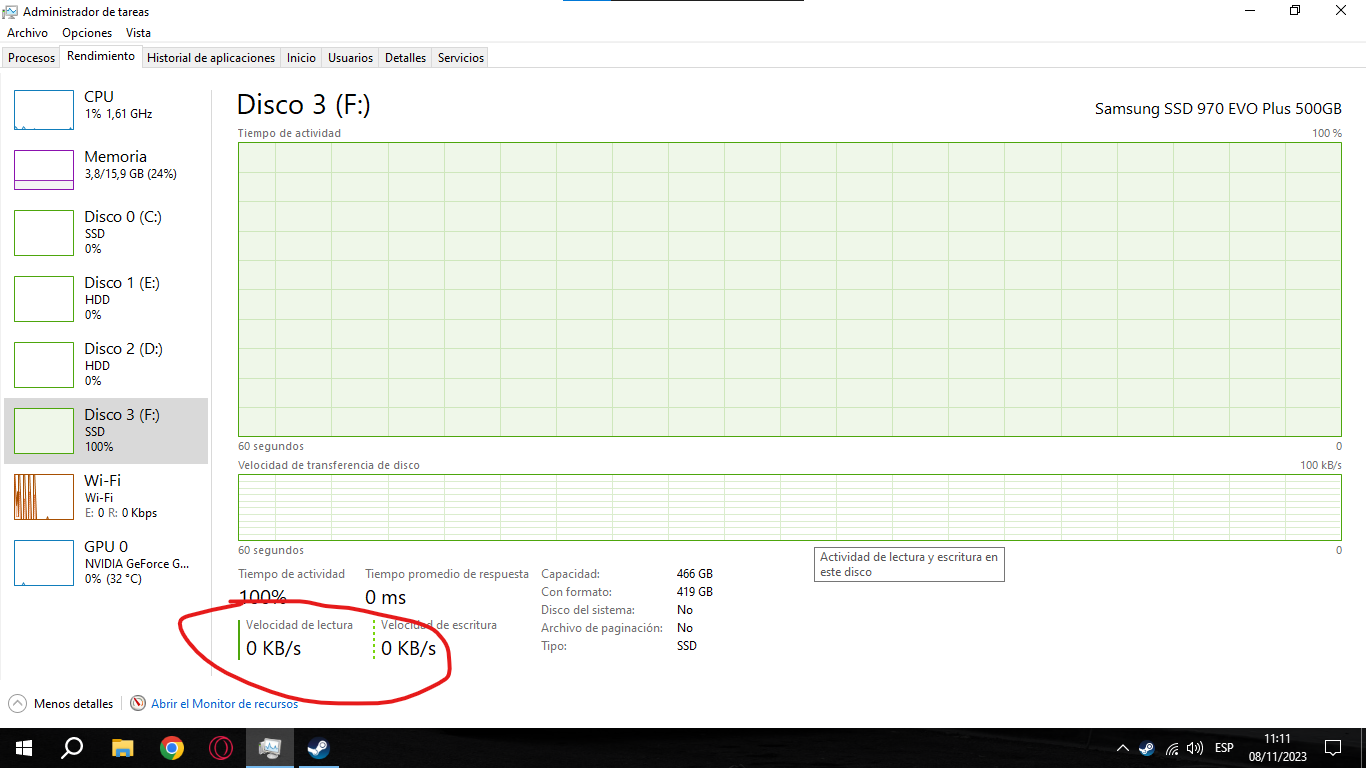Click the Capacidad: label
1366x768 pixels.
(571, 574)
